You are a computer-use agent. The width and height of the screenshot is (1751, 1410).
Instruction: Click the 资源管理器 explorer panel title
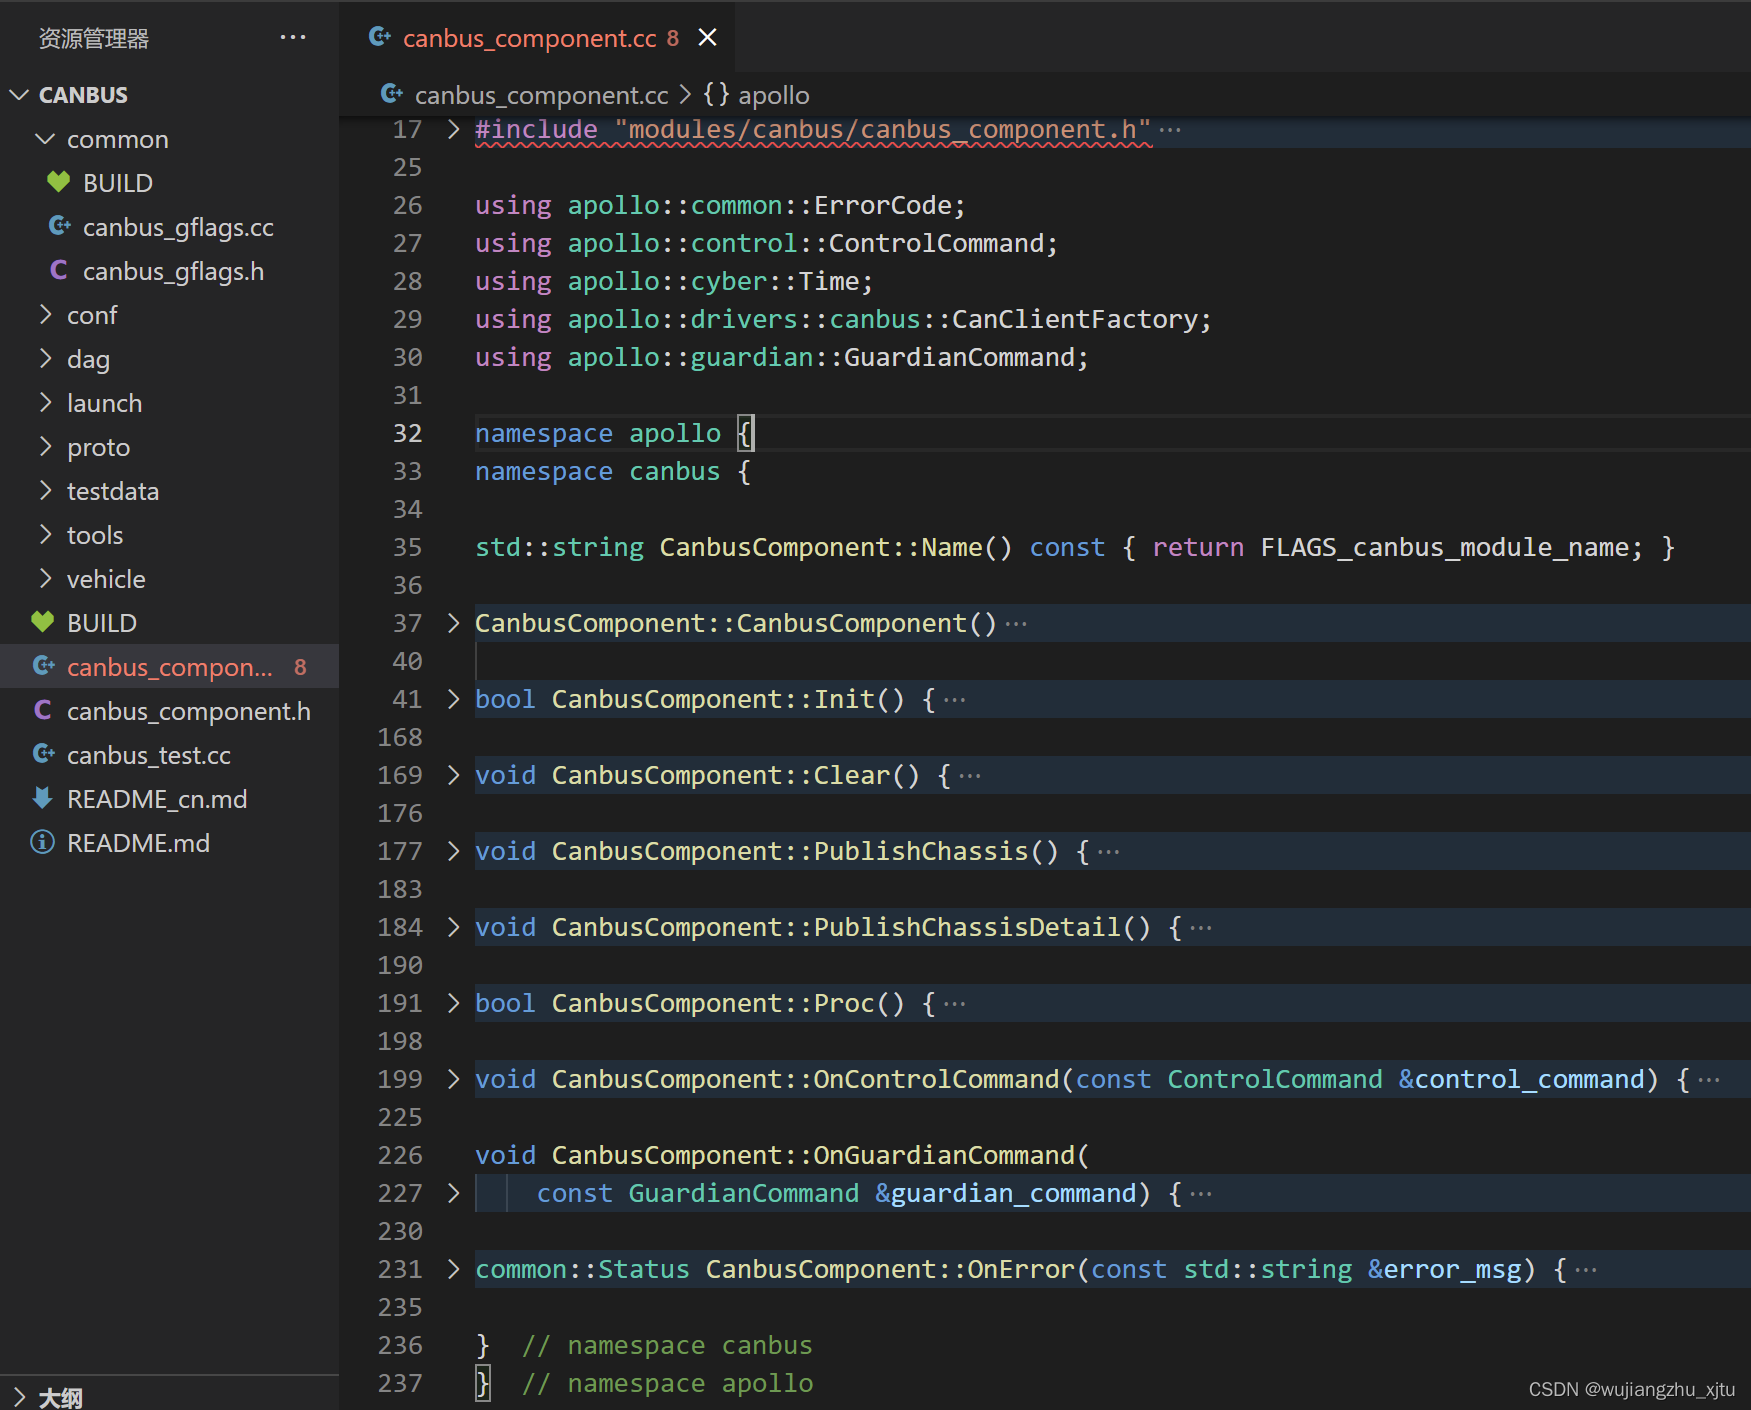[x=94, y=38]
